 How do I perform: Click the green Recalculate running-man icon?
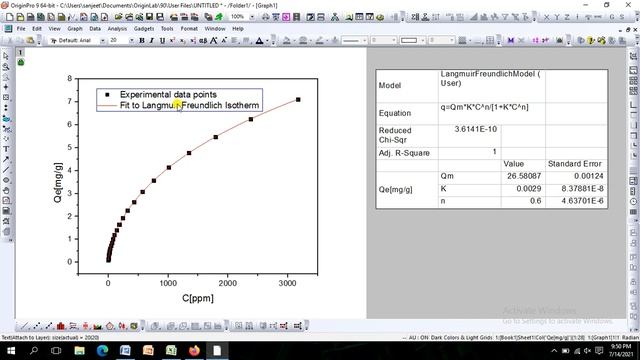219,17
